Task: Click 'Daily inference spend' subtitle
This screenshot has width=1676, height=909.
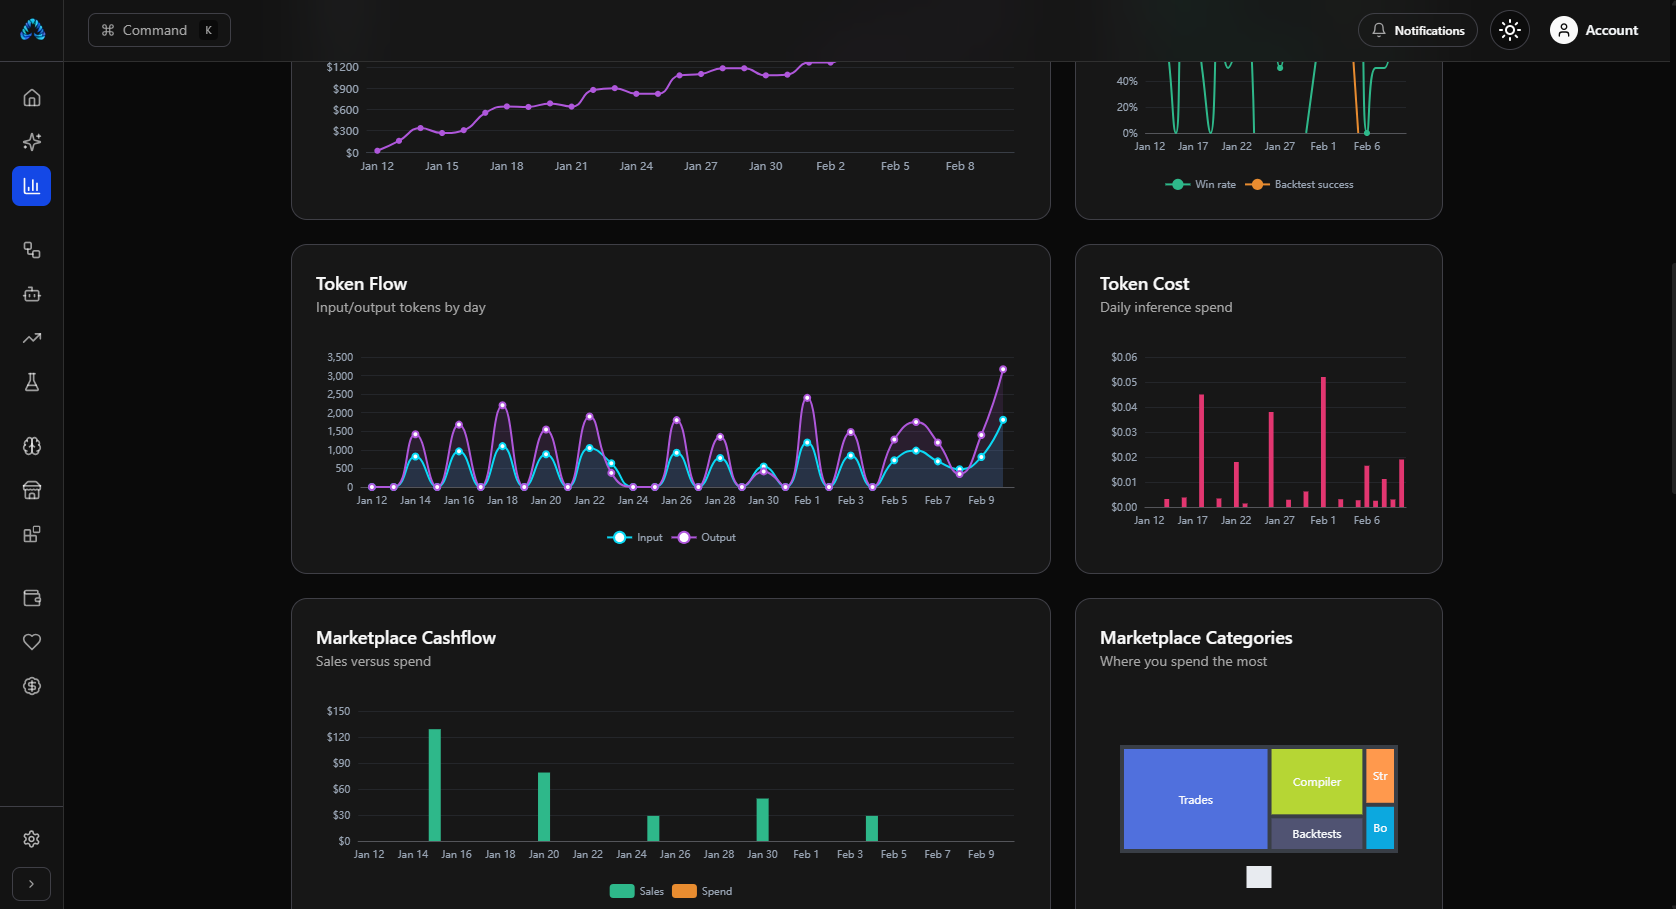Action: pos(1166,308)
